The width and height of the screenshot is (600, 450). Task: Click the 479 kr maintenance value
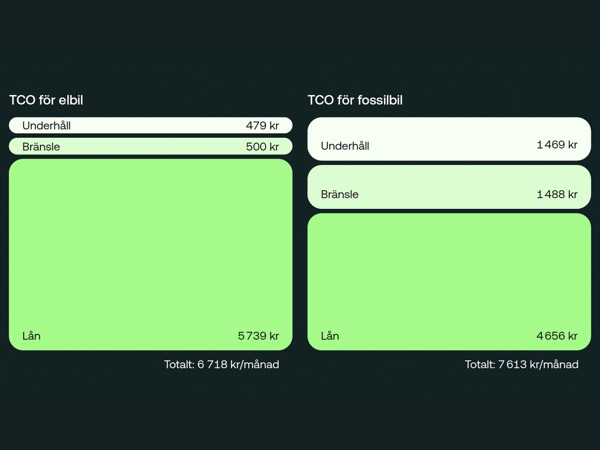coord(262,126)
